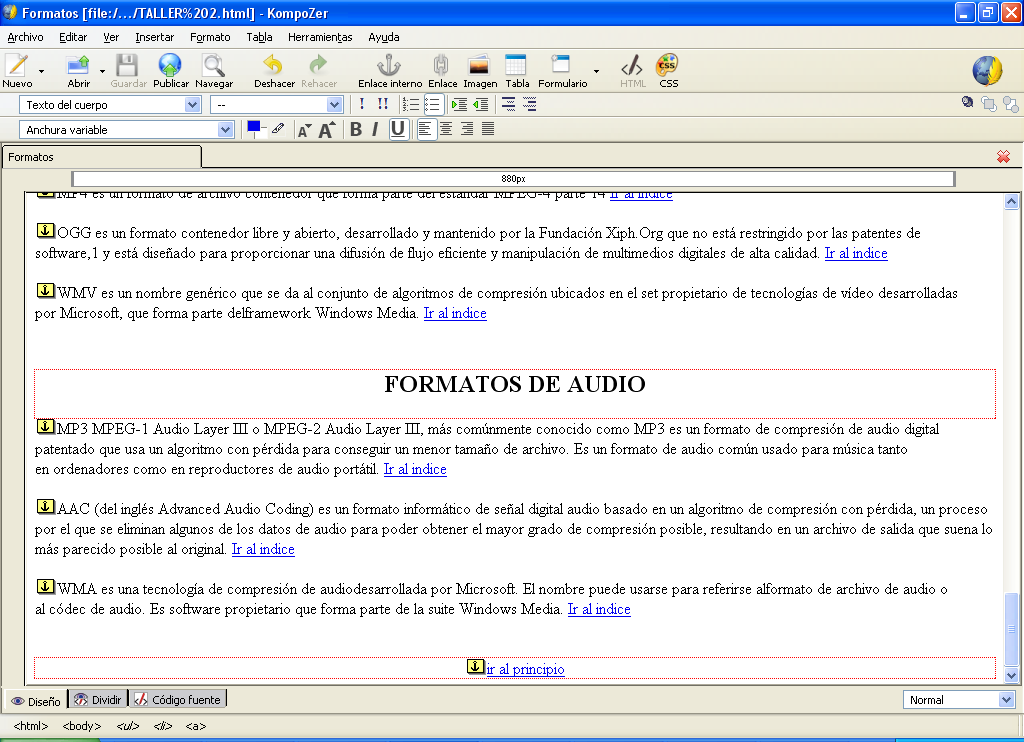Expand the Nuevo button dropdown arrow
Screen dimensions: 1024x742
[x=41, y=70]
